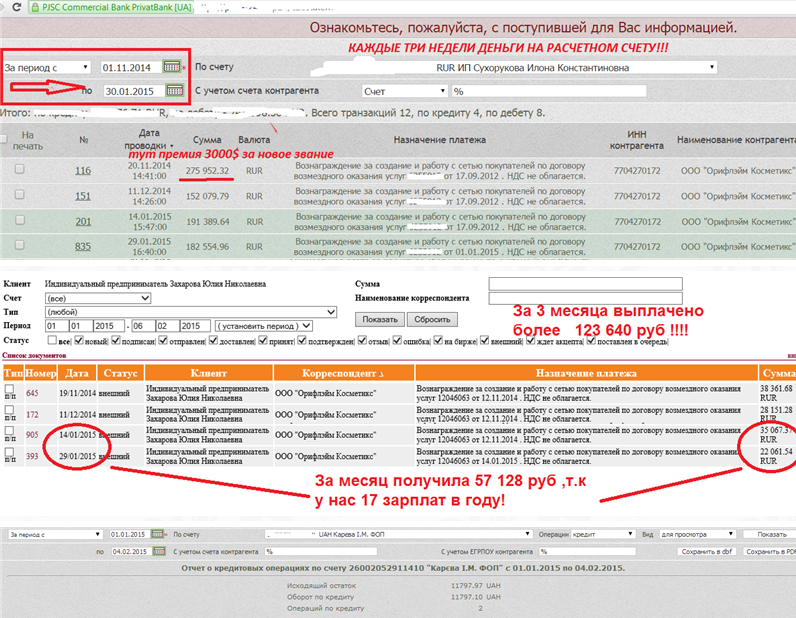The height and width of the screenshot is (618, 796).
Task: Uncheck 'поставлен в очередь' status checkbox
Action: click(591, 340)
